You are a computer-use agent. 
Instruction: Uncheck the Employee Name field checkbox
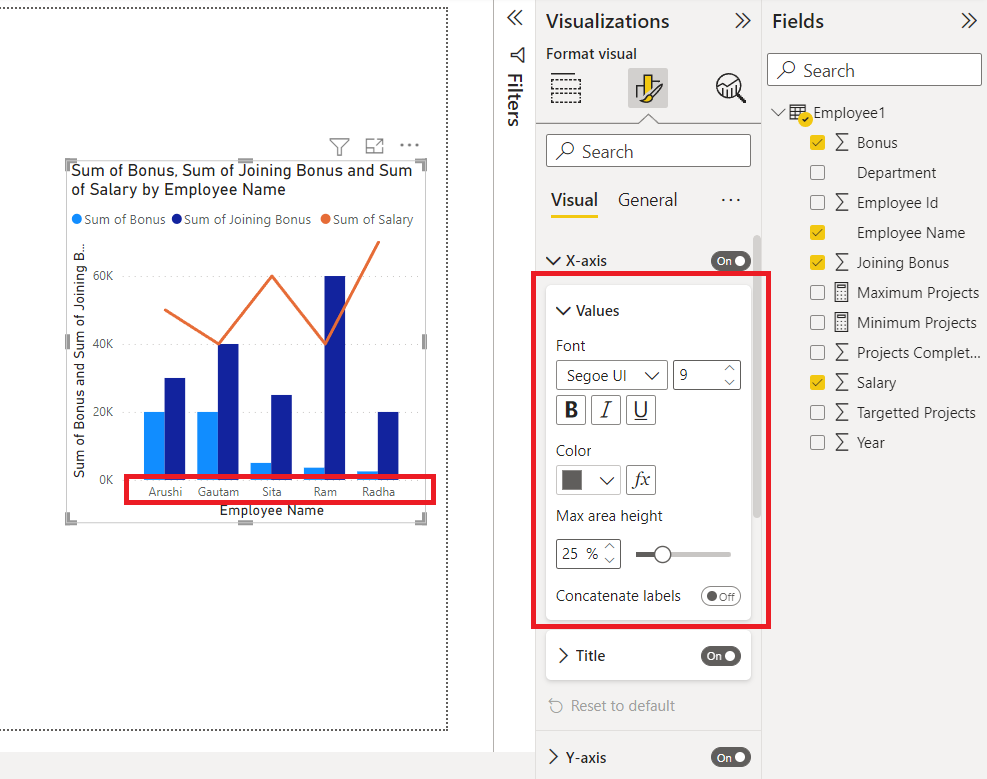[x=817, y=233]
